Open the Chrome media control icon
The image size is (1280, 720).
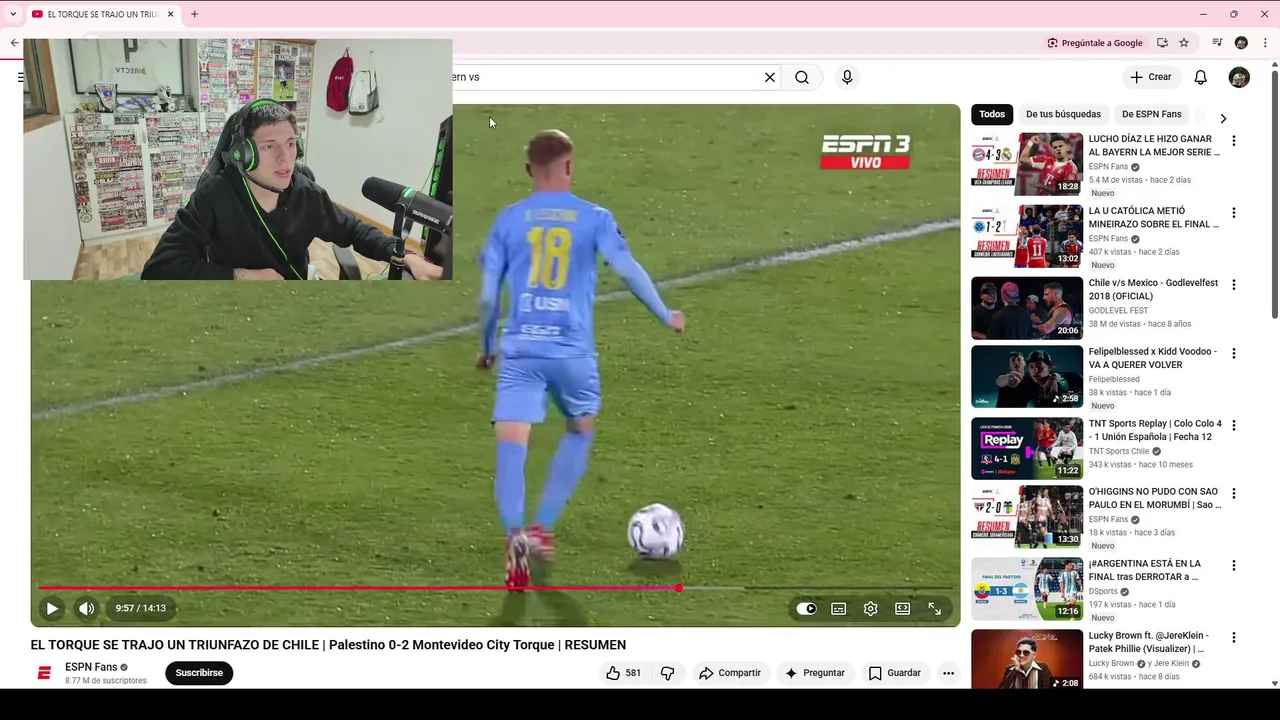click(1217, 43)
